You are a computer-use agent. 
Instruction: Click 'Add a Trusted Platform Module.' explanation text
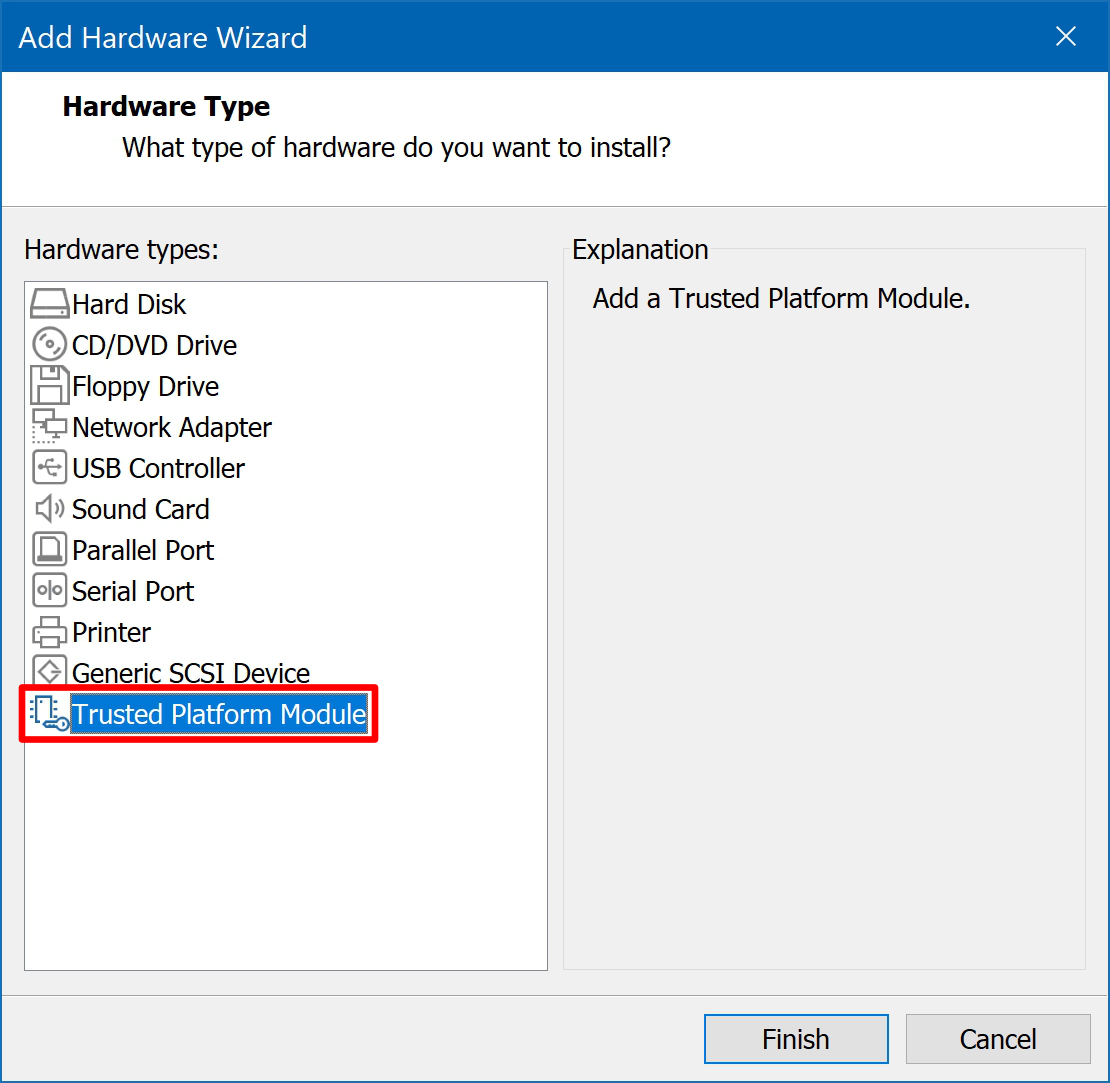pos(781,299)
